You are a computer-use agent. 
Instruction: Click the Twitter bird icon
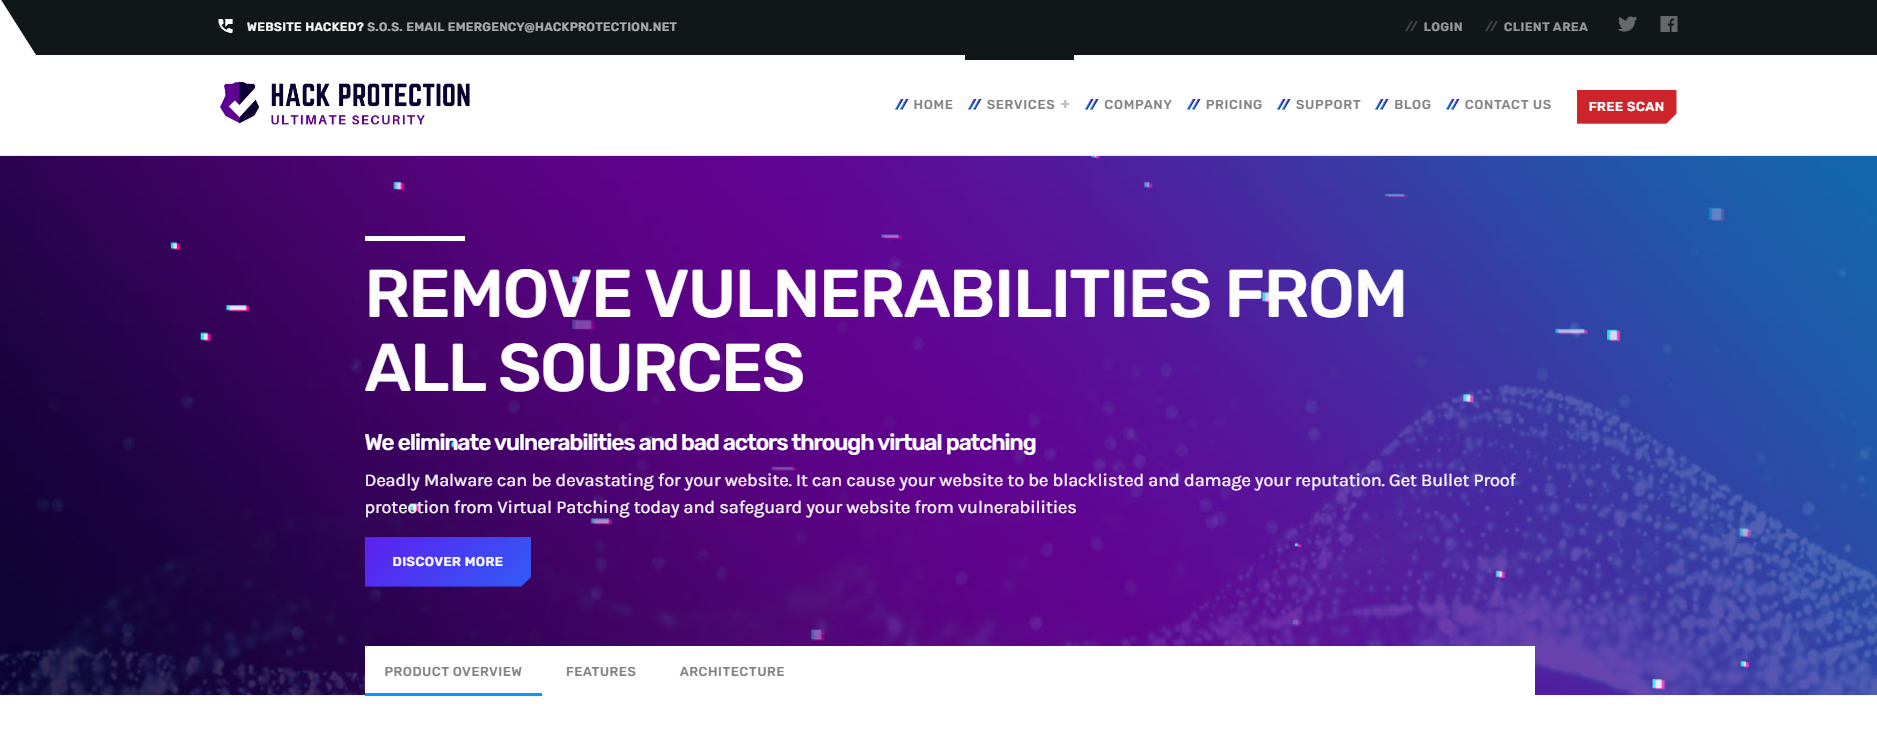pyautogui.click(x=1627, y=25)
